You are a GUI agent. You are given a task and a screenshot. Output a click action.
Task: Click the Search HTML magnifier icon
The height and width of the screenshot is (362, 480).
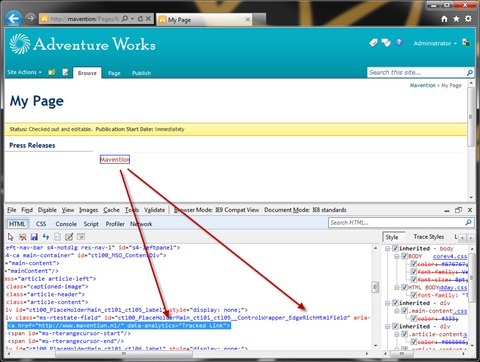tap(468, 222)
